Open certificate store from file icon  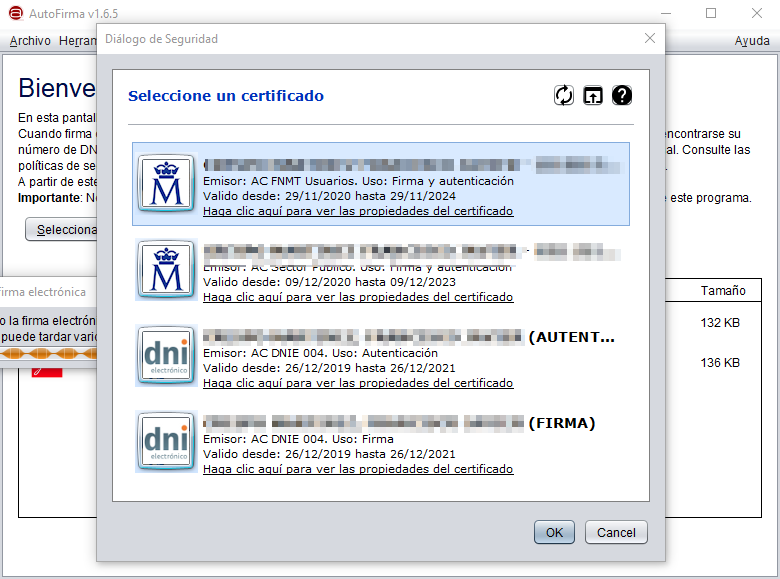coord(592,95)
